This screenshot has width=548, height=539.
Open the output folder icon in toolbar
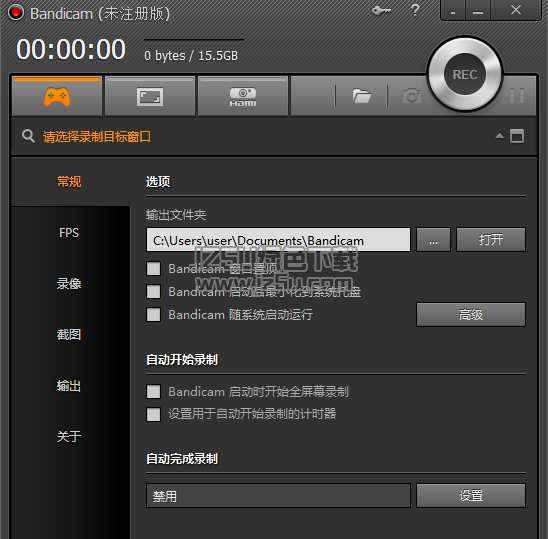[361, 96]
